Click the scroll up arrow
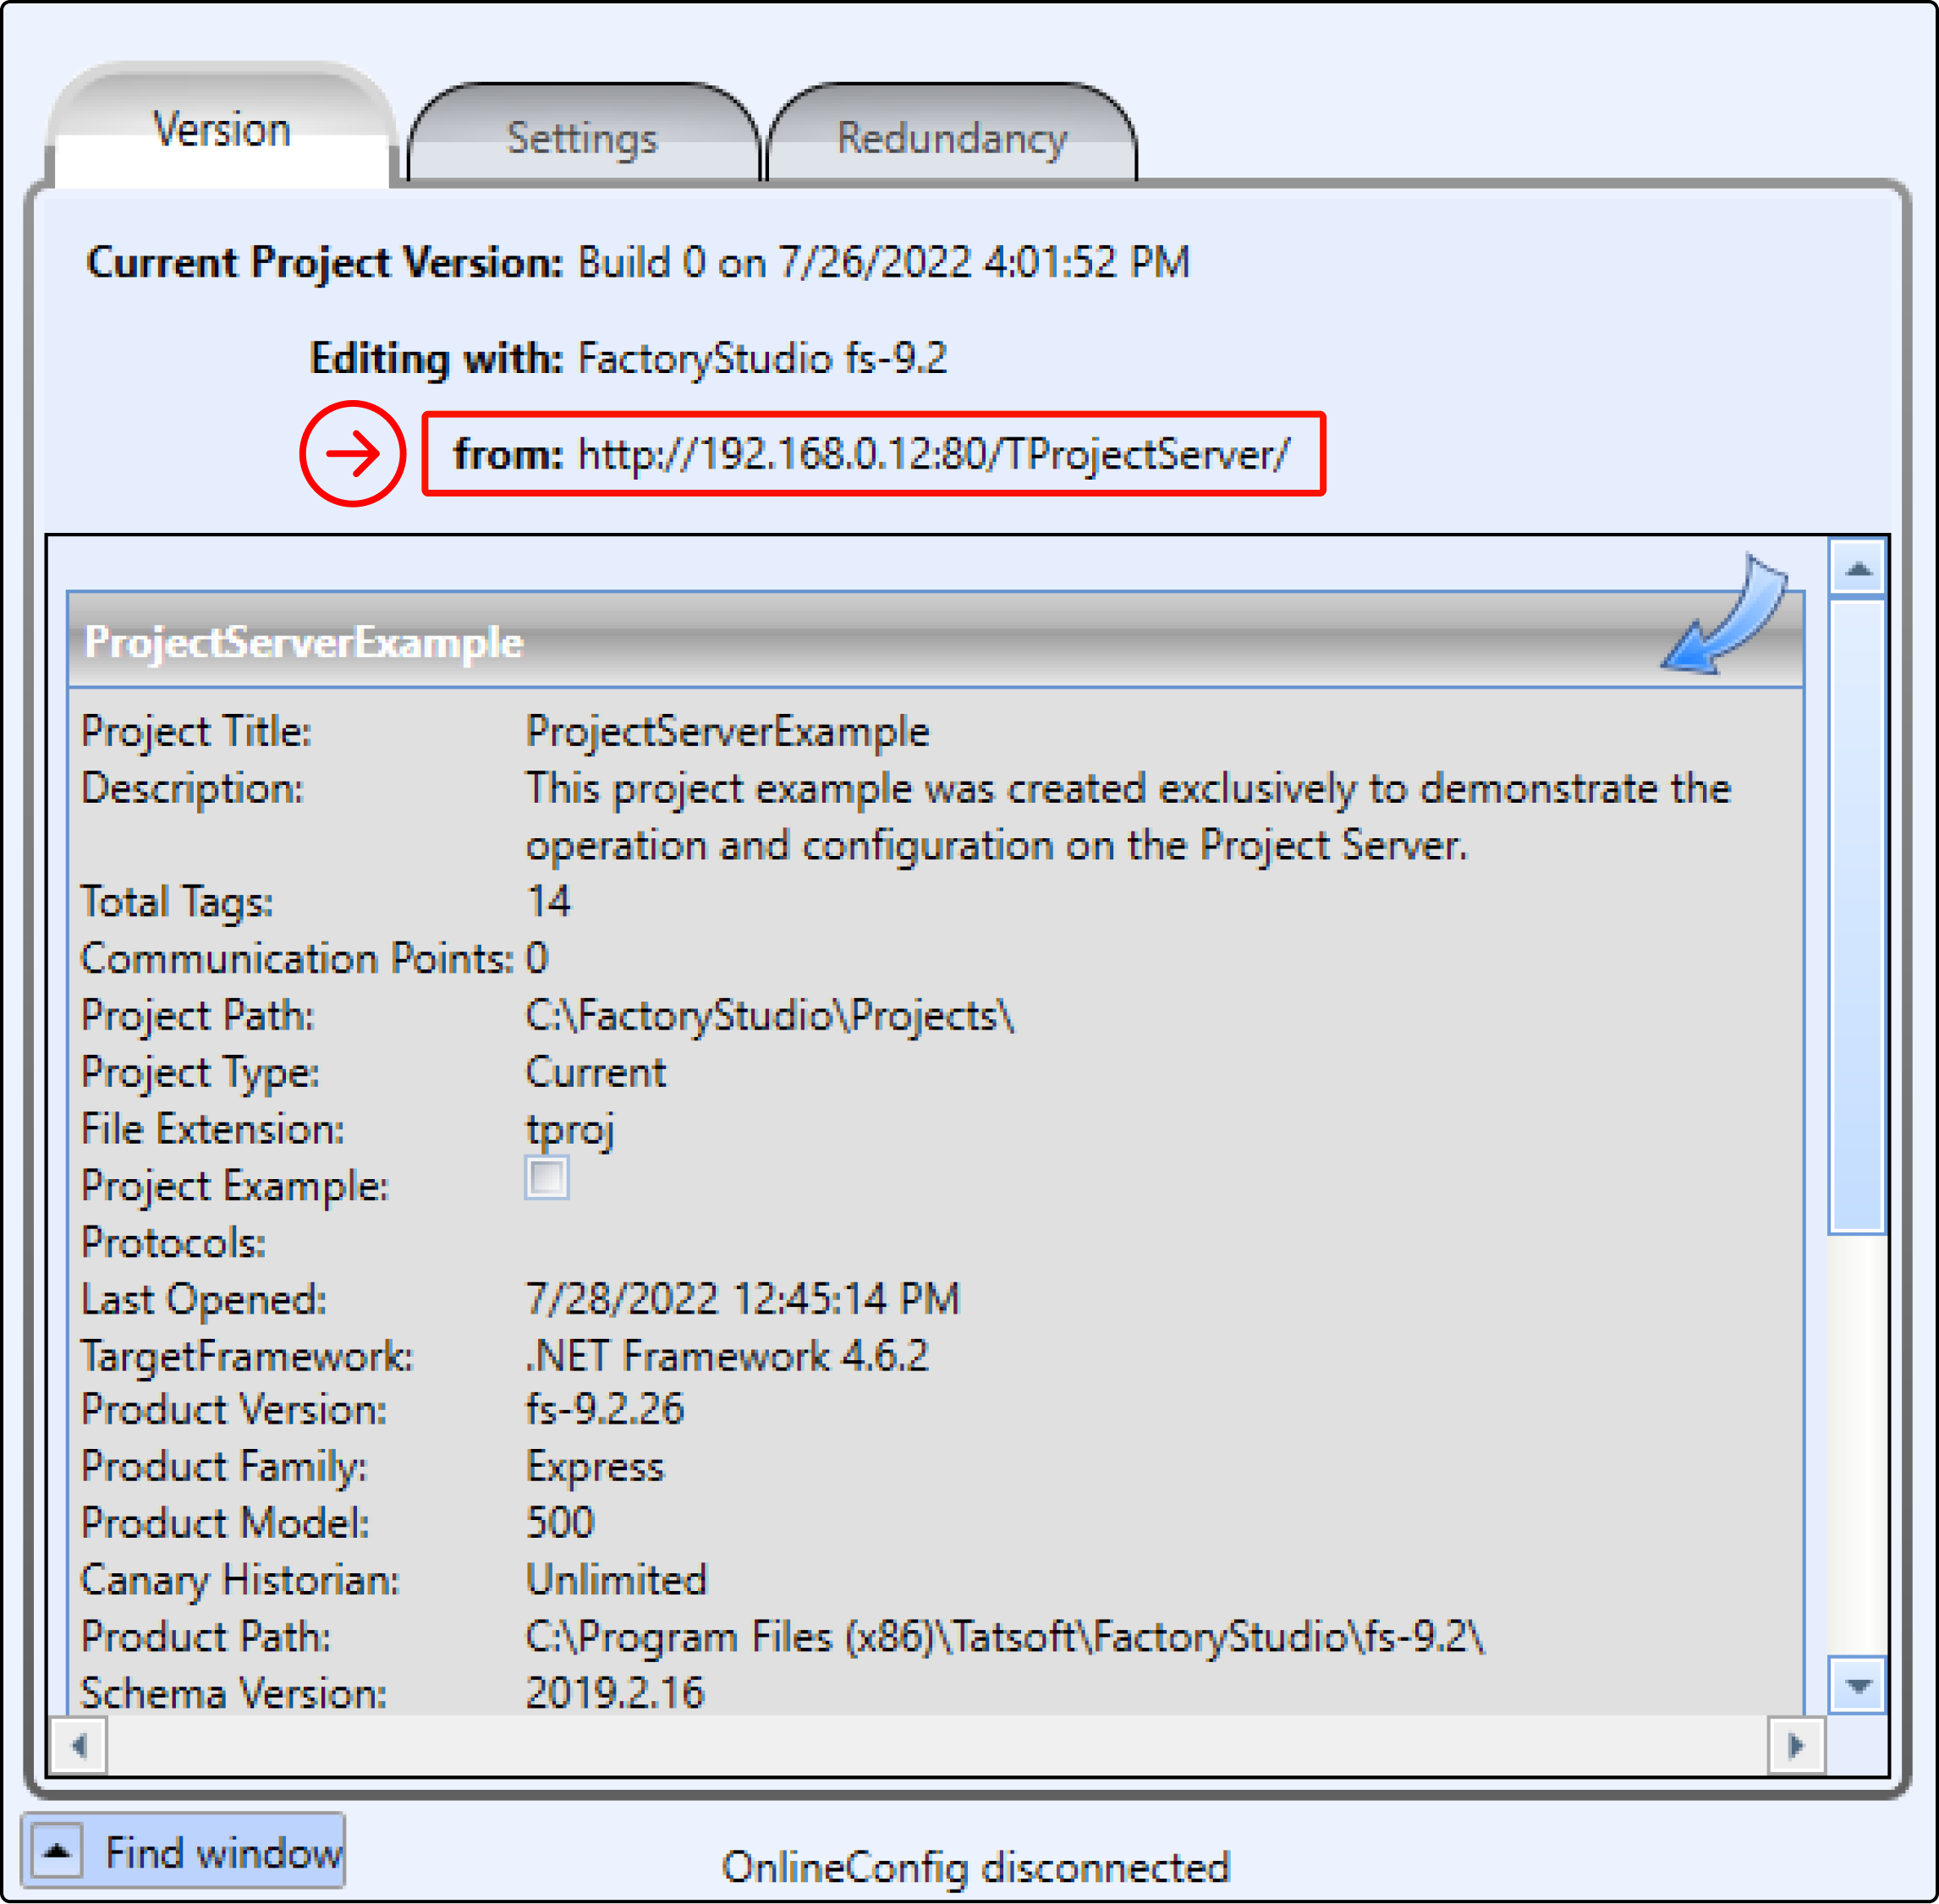Screen dimensions: 1939x1904 (1858, 569)
